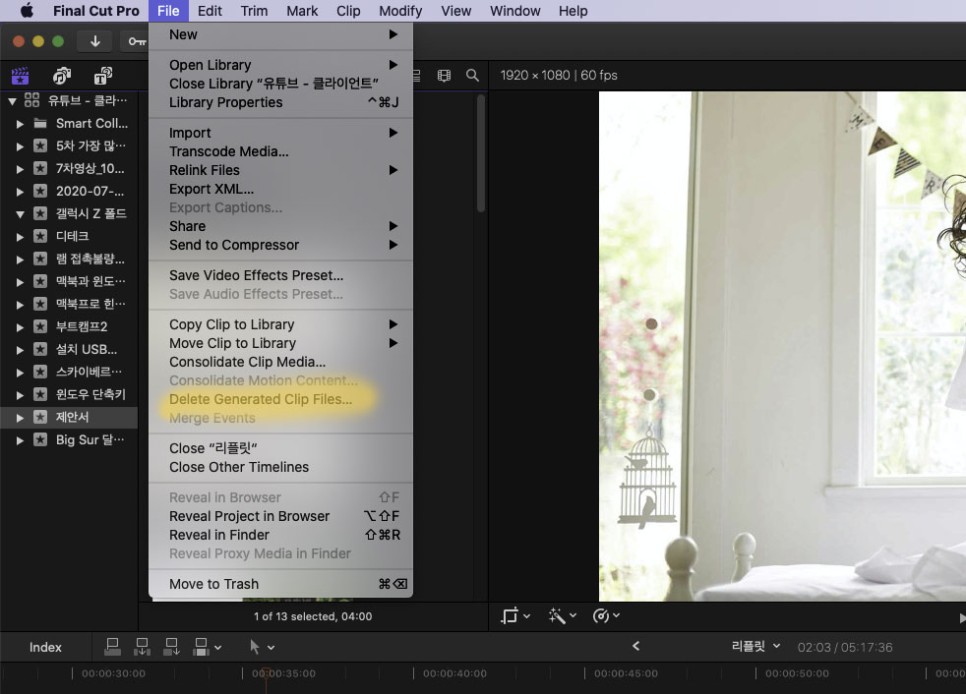Viewport: 966px width, 694px height.
Task: Click the Smart Collections folder icon
Action: 40,123
